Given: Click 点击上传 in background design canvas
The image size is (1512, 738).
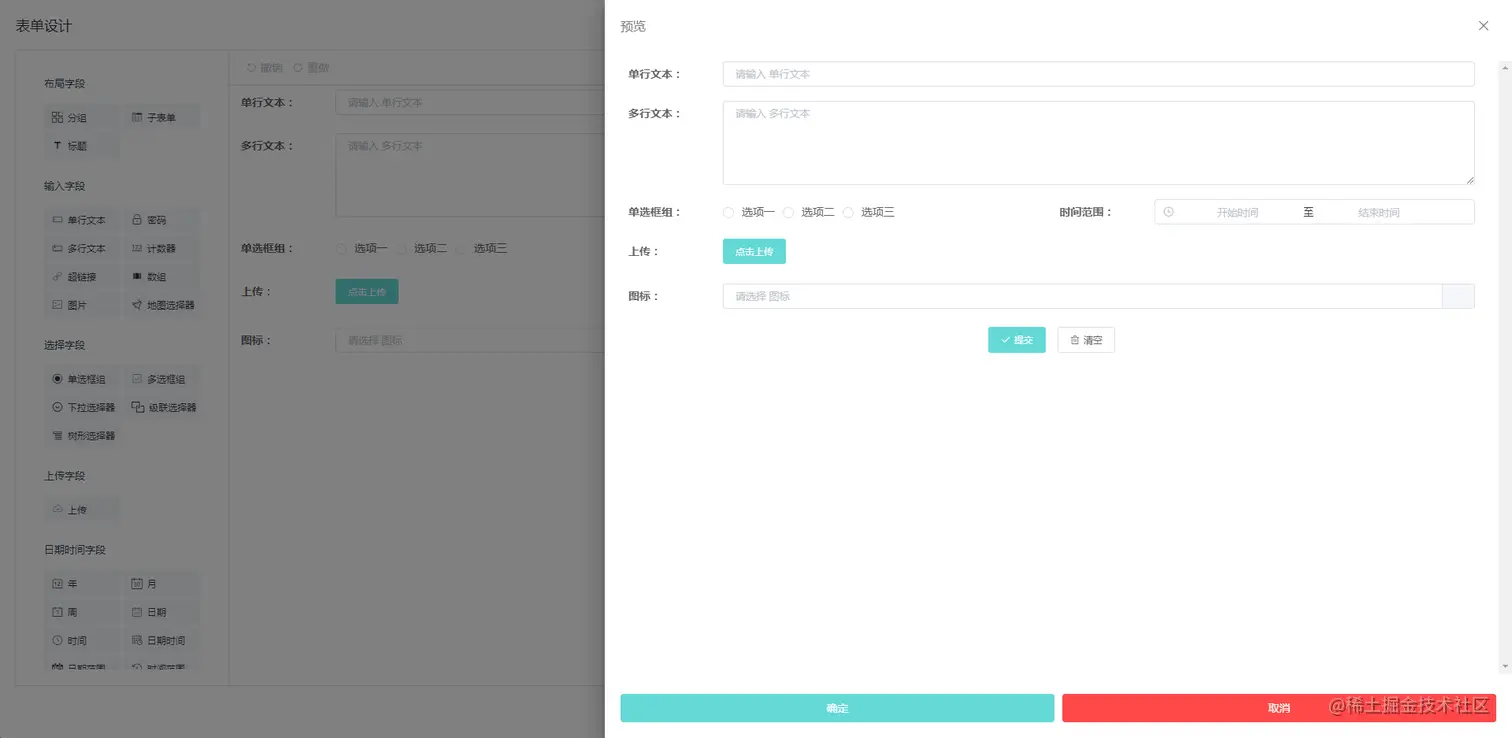Looking at the screenshot, I should (x=367, y=291).
